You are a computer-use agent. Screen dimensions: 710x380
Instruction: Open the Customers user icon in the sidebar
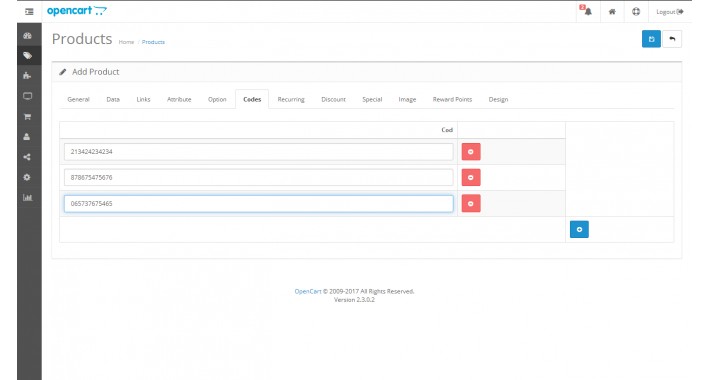tap(28, 136)
